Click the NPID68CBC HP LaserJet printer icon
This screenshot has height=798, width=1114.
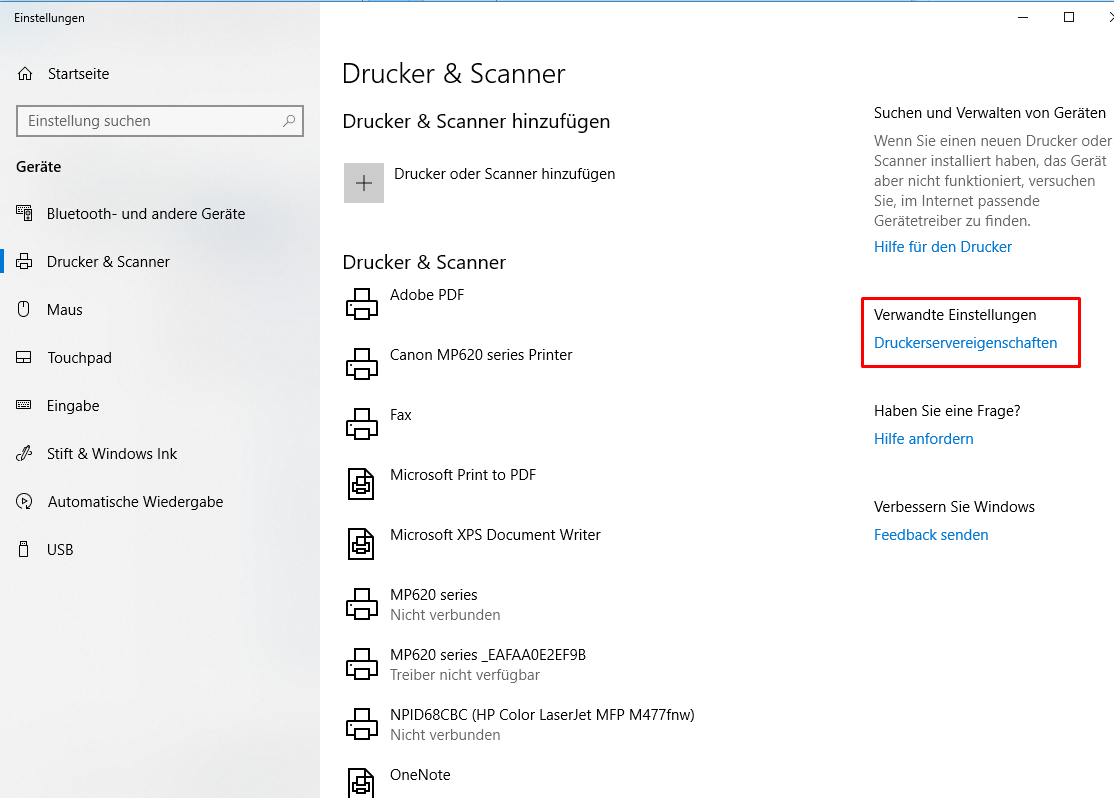[362, 724]
